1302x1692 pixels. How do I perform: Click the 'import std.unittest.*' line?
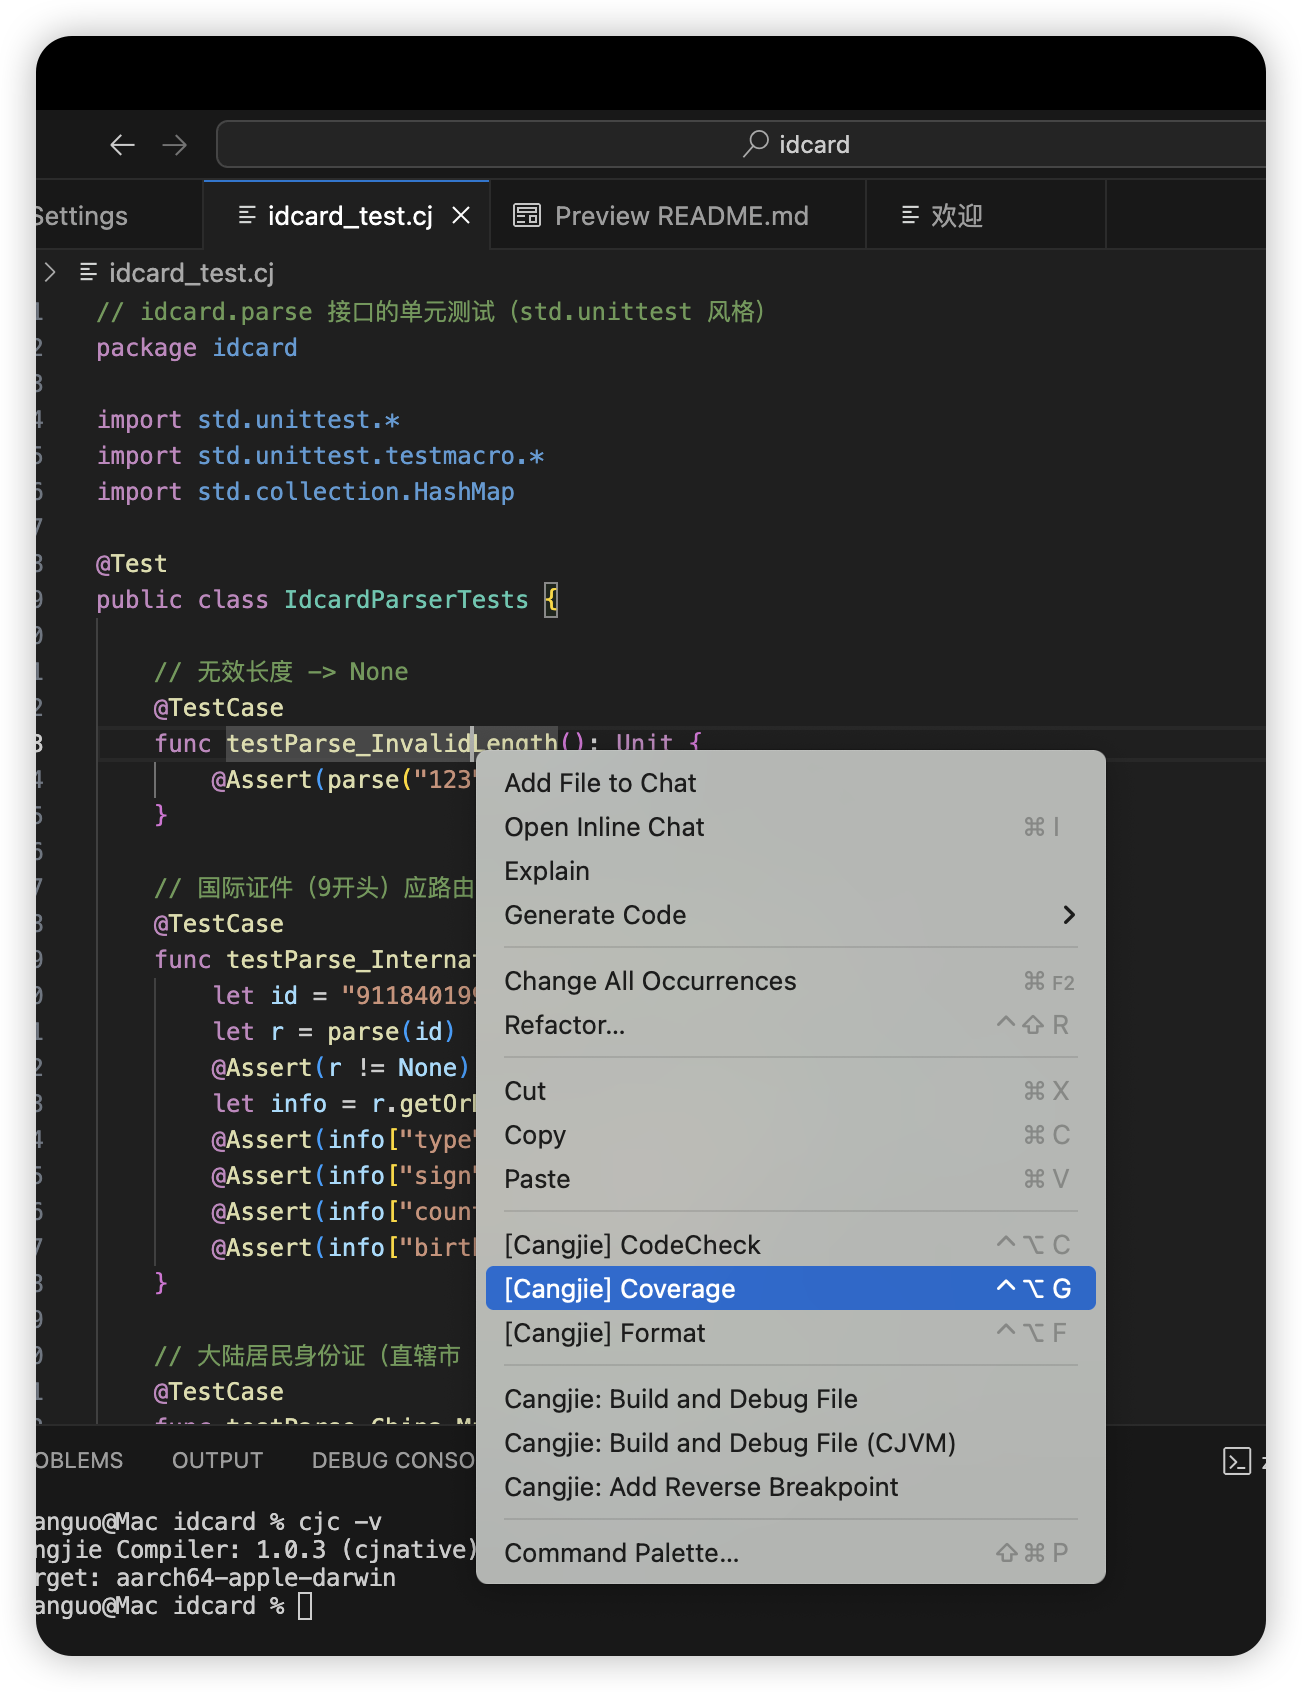[x=248, y=420]
